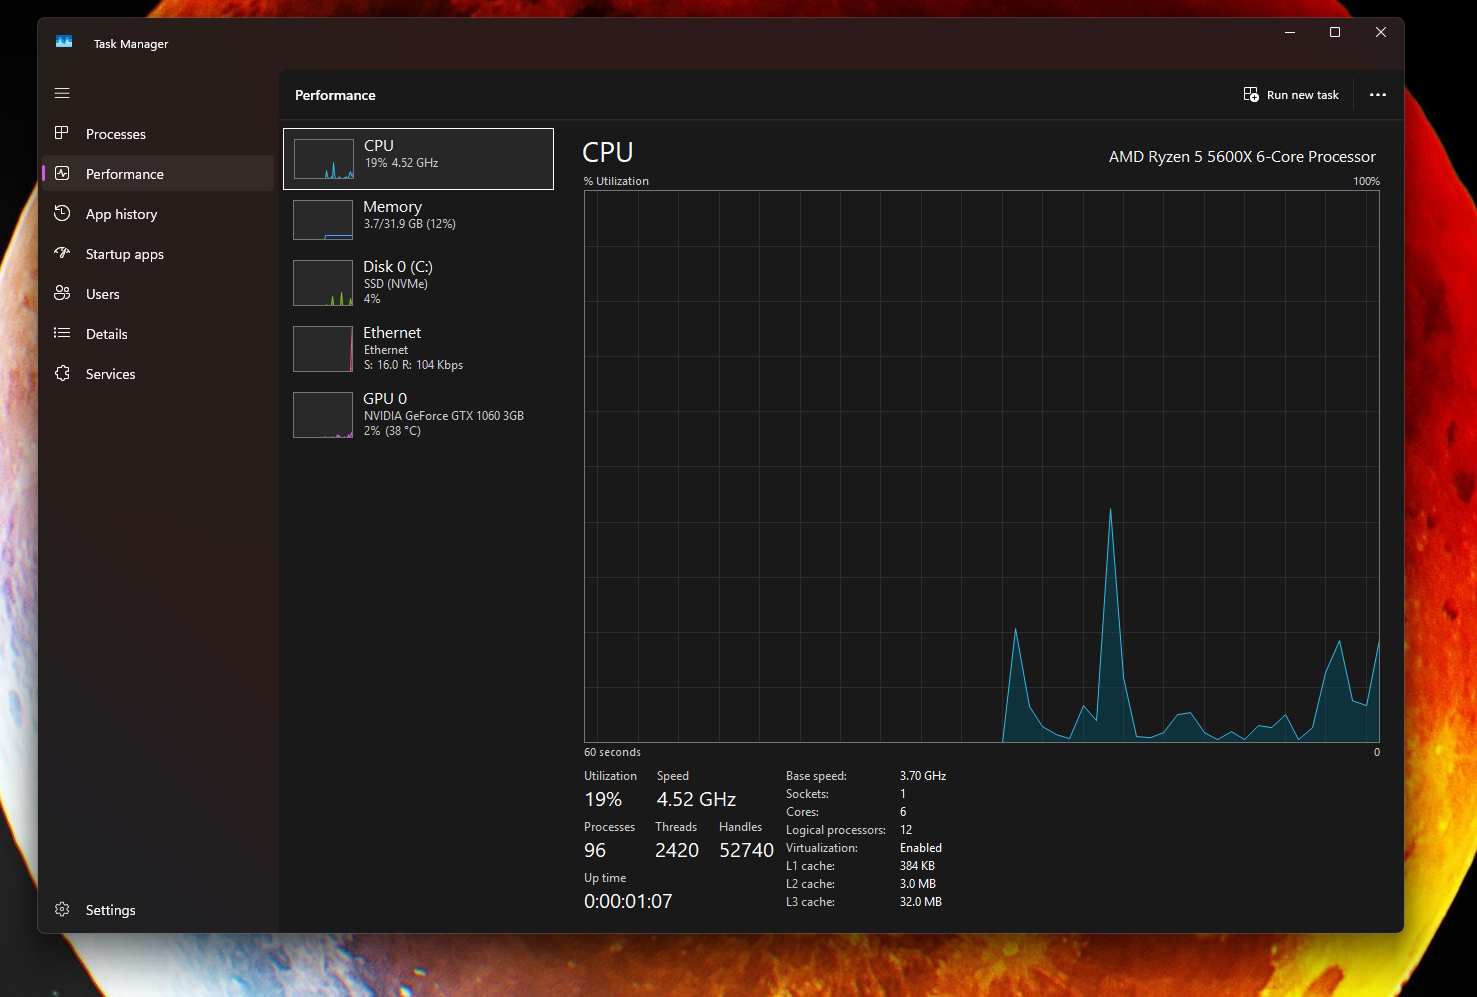Screen dimensions: 1477x997
Task: Select the GPU 0 resource entry label
Action: point(385,398)
